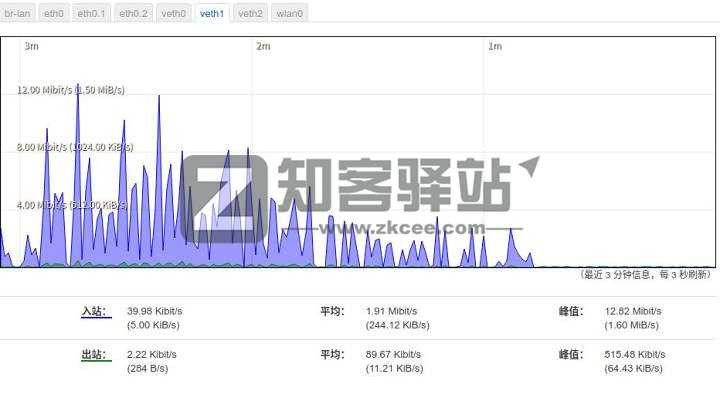The width and height of the screenshot is (720, 398).
Task: Open the eth0 tab
Action: (54, 13)
